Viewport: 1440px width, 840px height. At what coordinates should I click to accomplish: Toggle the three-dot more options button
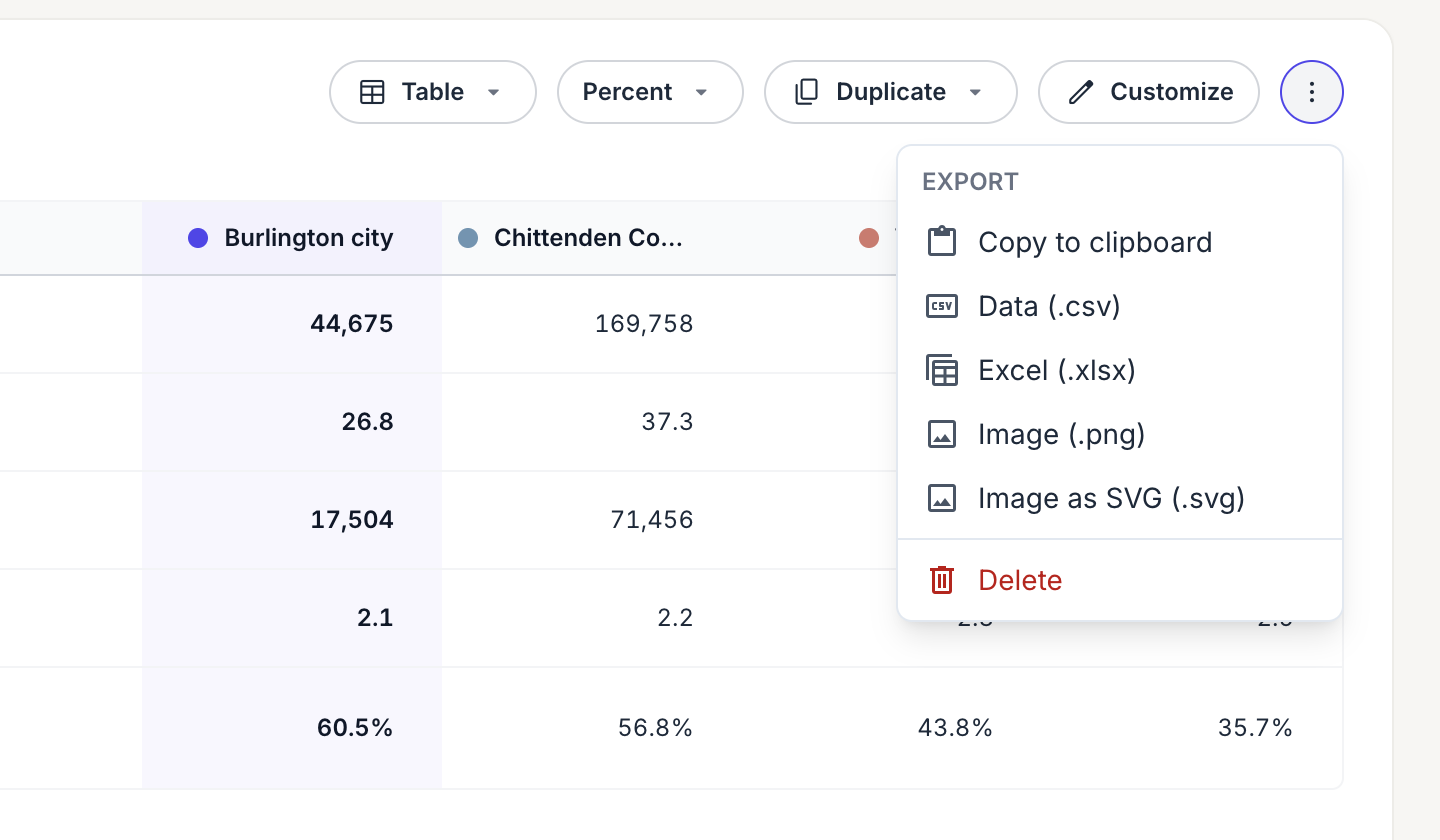pos(1312,92)
